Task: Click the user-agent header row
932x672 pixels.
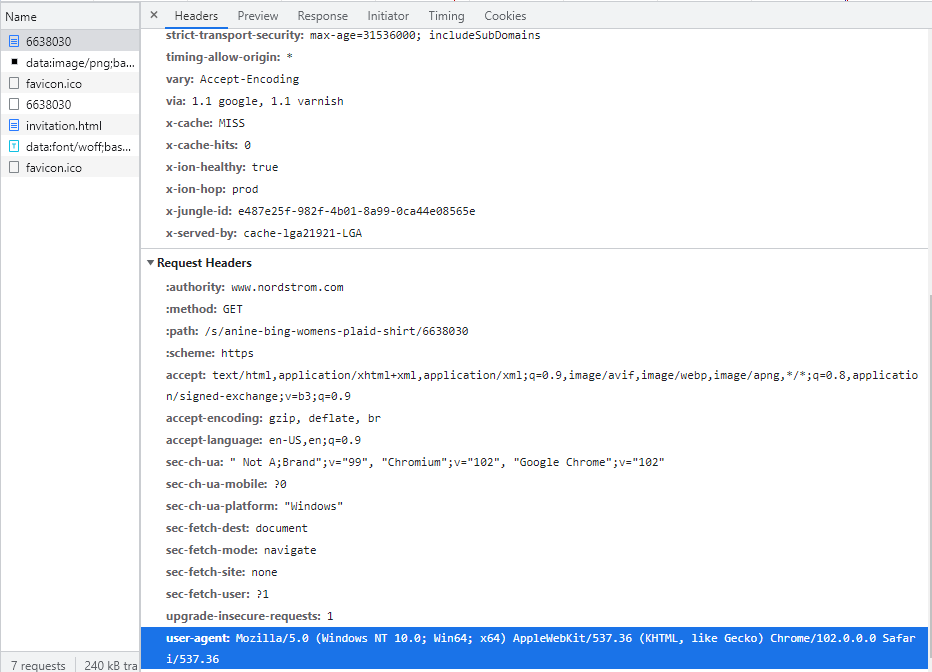Action: click(534, 648)
